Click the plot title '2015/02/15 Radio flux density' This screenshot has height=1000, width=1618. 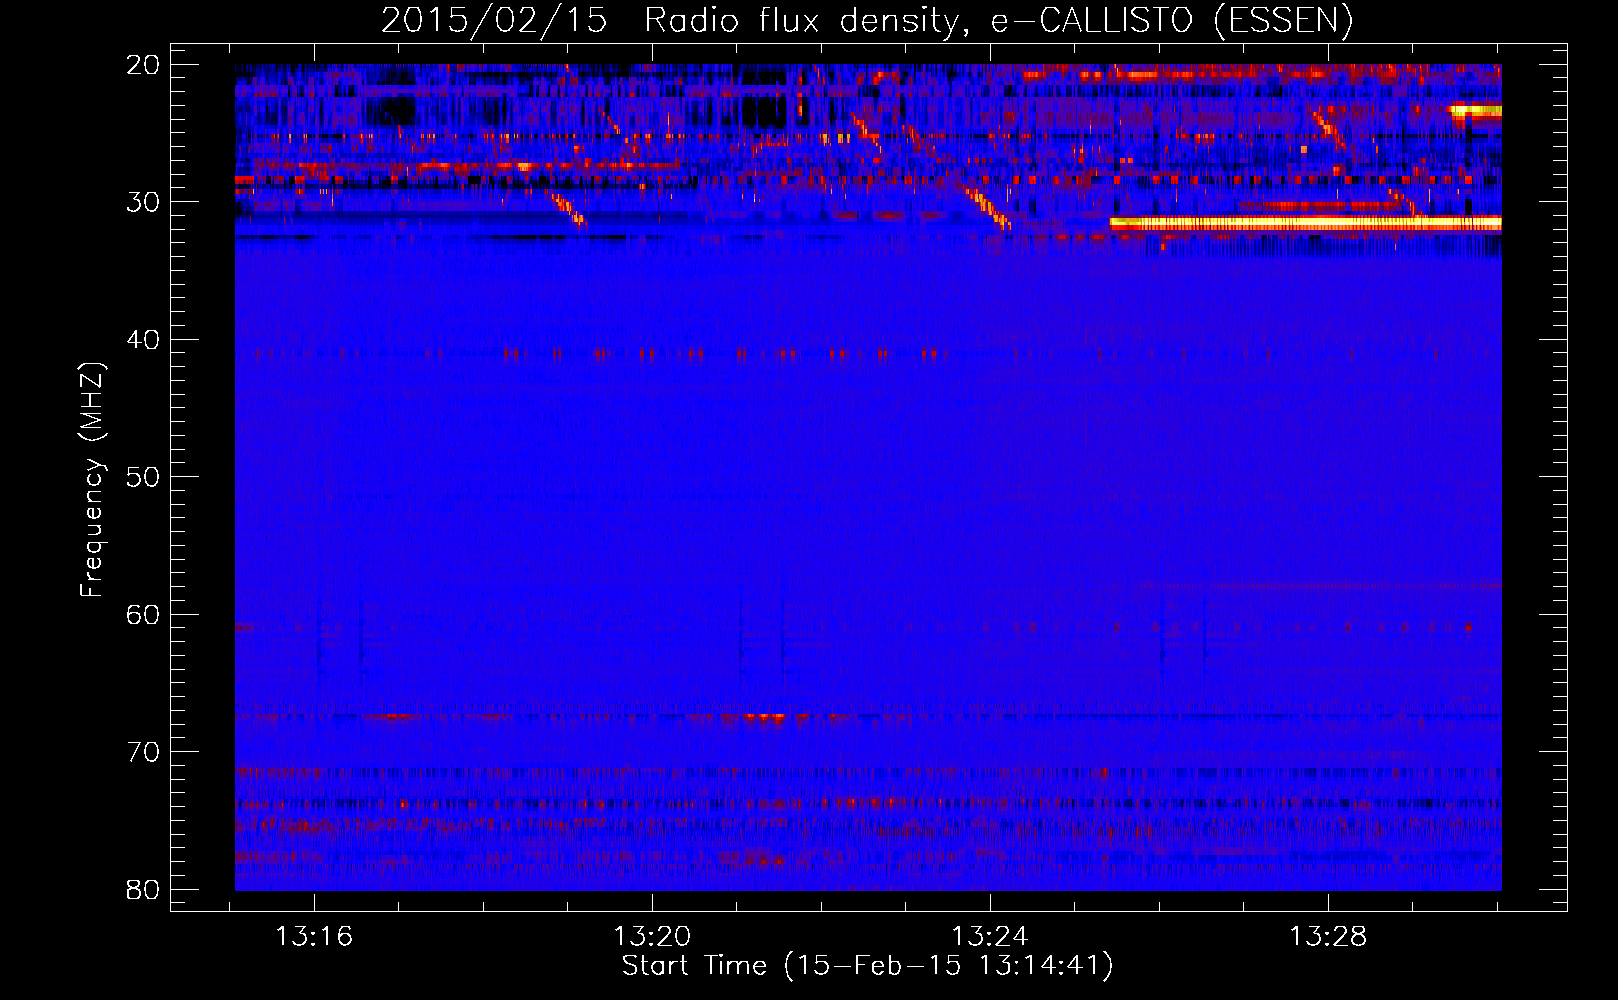[669, 21]
